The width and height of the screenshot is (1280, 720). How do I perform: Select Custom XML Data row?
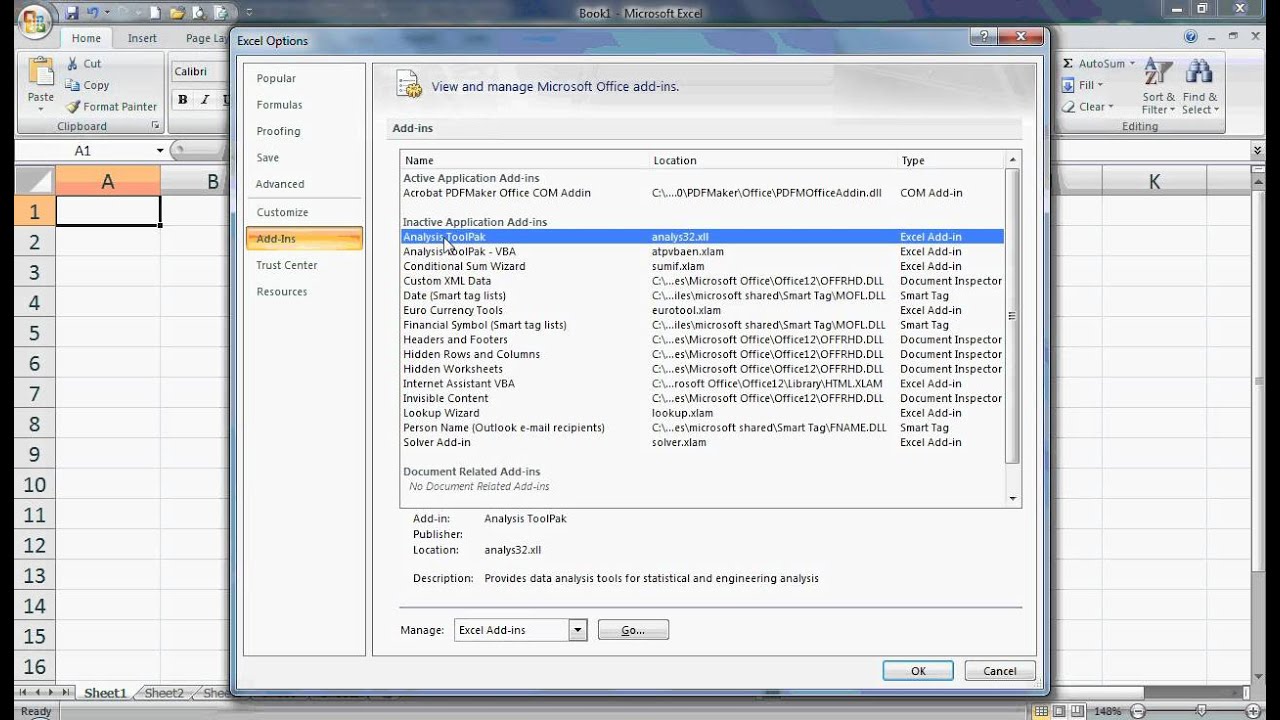[x=702, y=281]
